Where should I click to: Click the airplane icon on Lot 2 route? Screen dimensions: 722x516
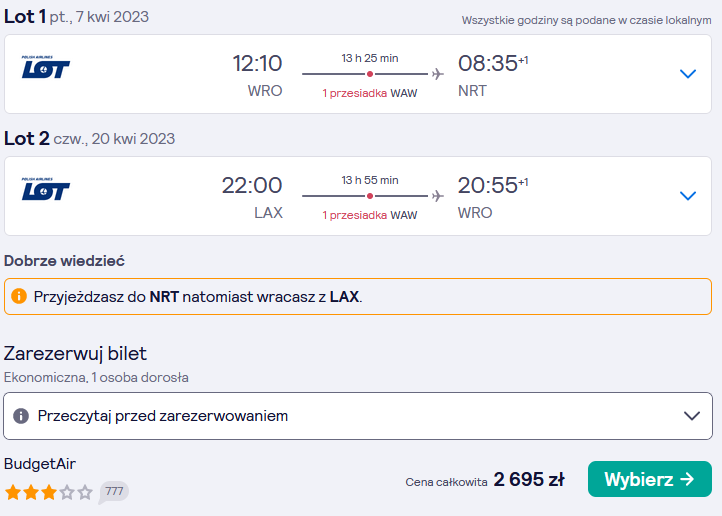click(x=438, y=196)
